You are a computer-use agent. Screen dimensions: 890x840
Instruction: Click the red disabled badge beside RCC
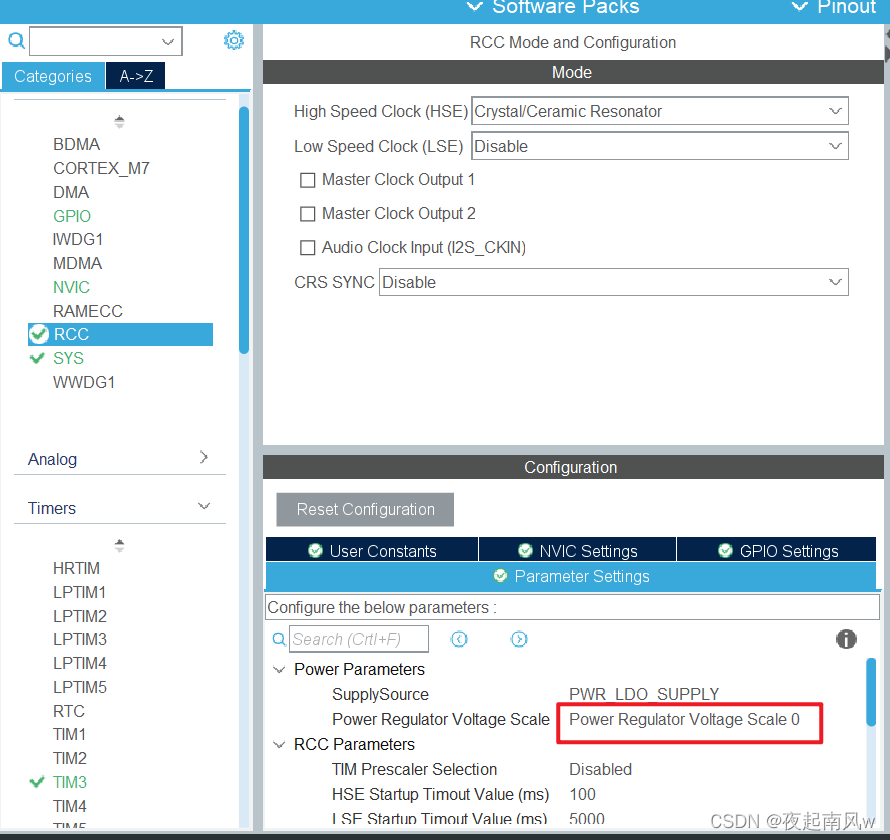pos(38,334)
